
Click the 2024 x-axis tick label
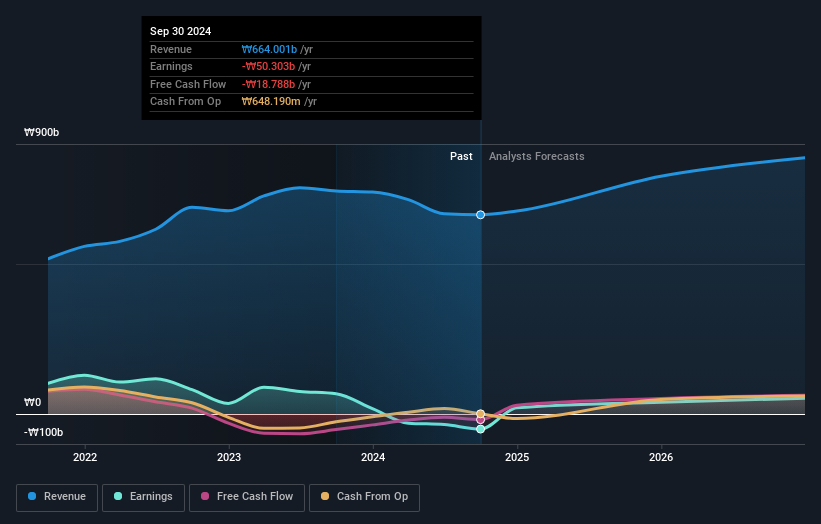click(373, 458)
